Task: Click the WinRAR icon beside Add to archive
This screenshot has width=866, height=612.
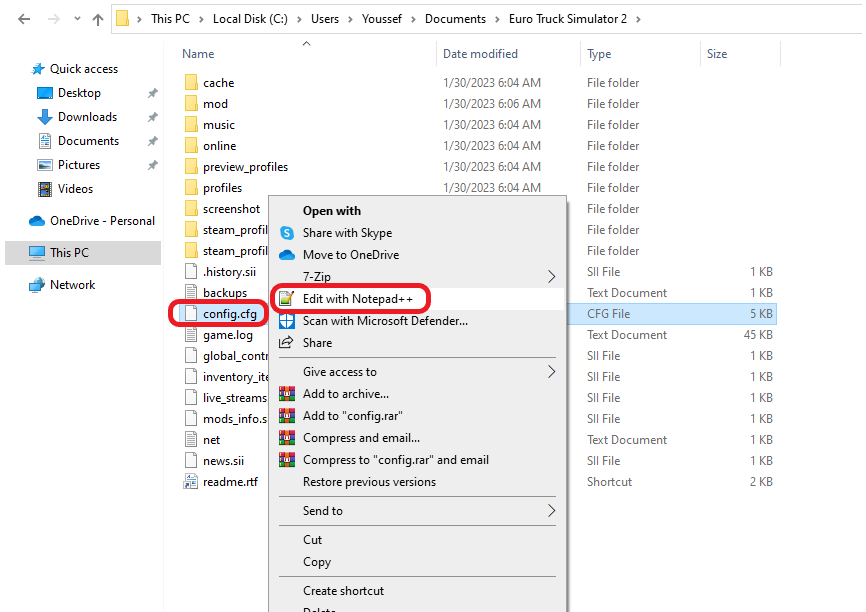Action: pos(287,394)
